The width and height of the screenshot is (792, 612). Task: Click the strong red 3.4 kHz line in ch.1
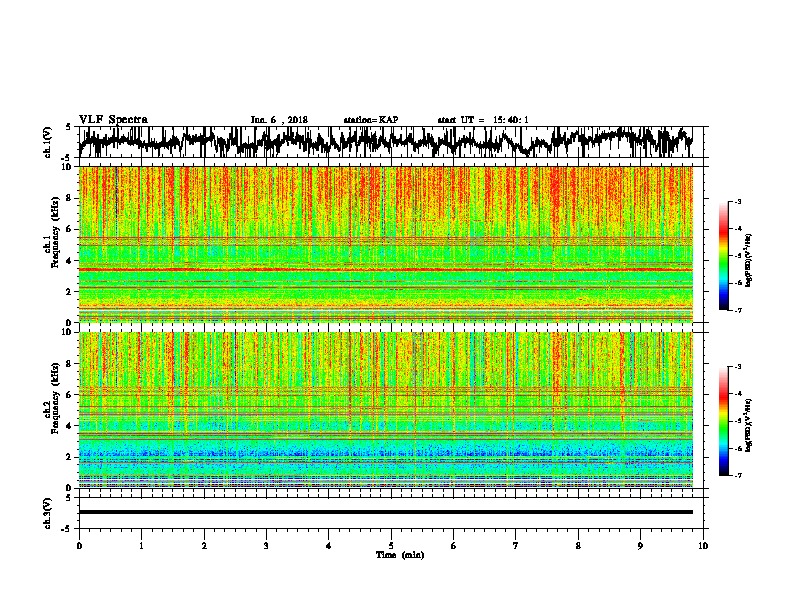pyautogui.click(x=386, y=270)
